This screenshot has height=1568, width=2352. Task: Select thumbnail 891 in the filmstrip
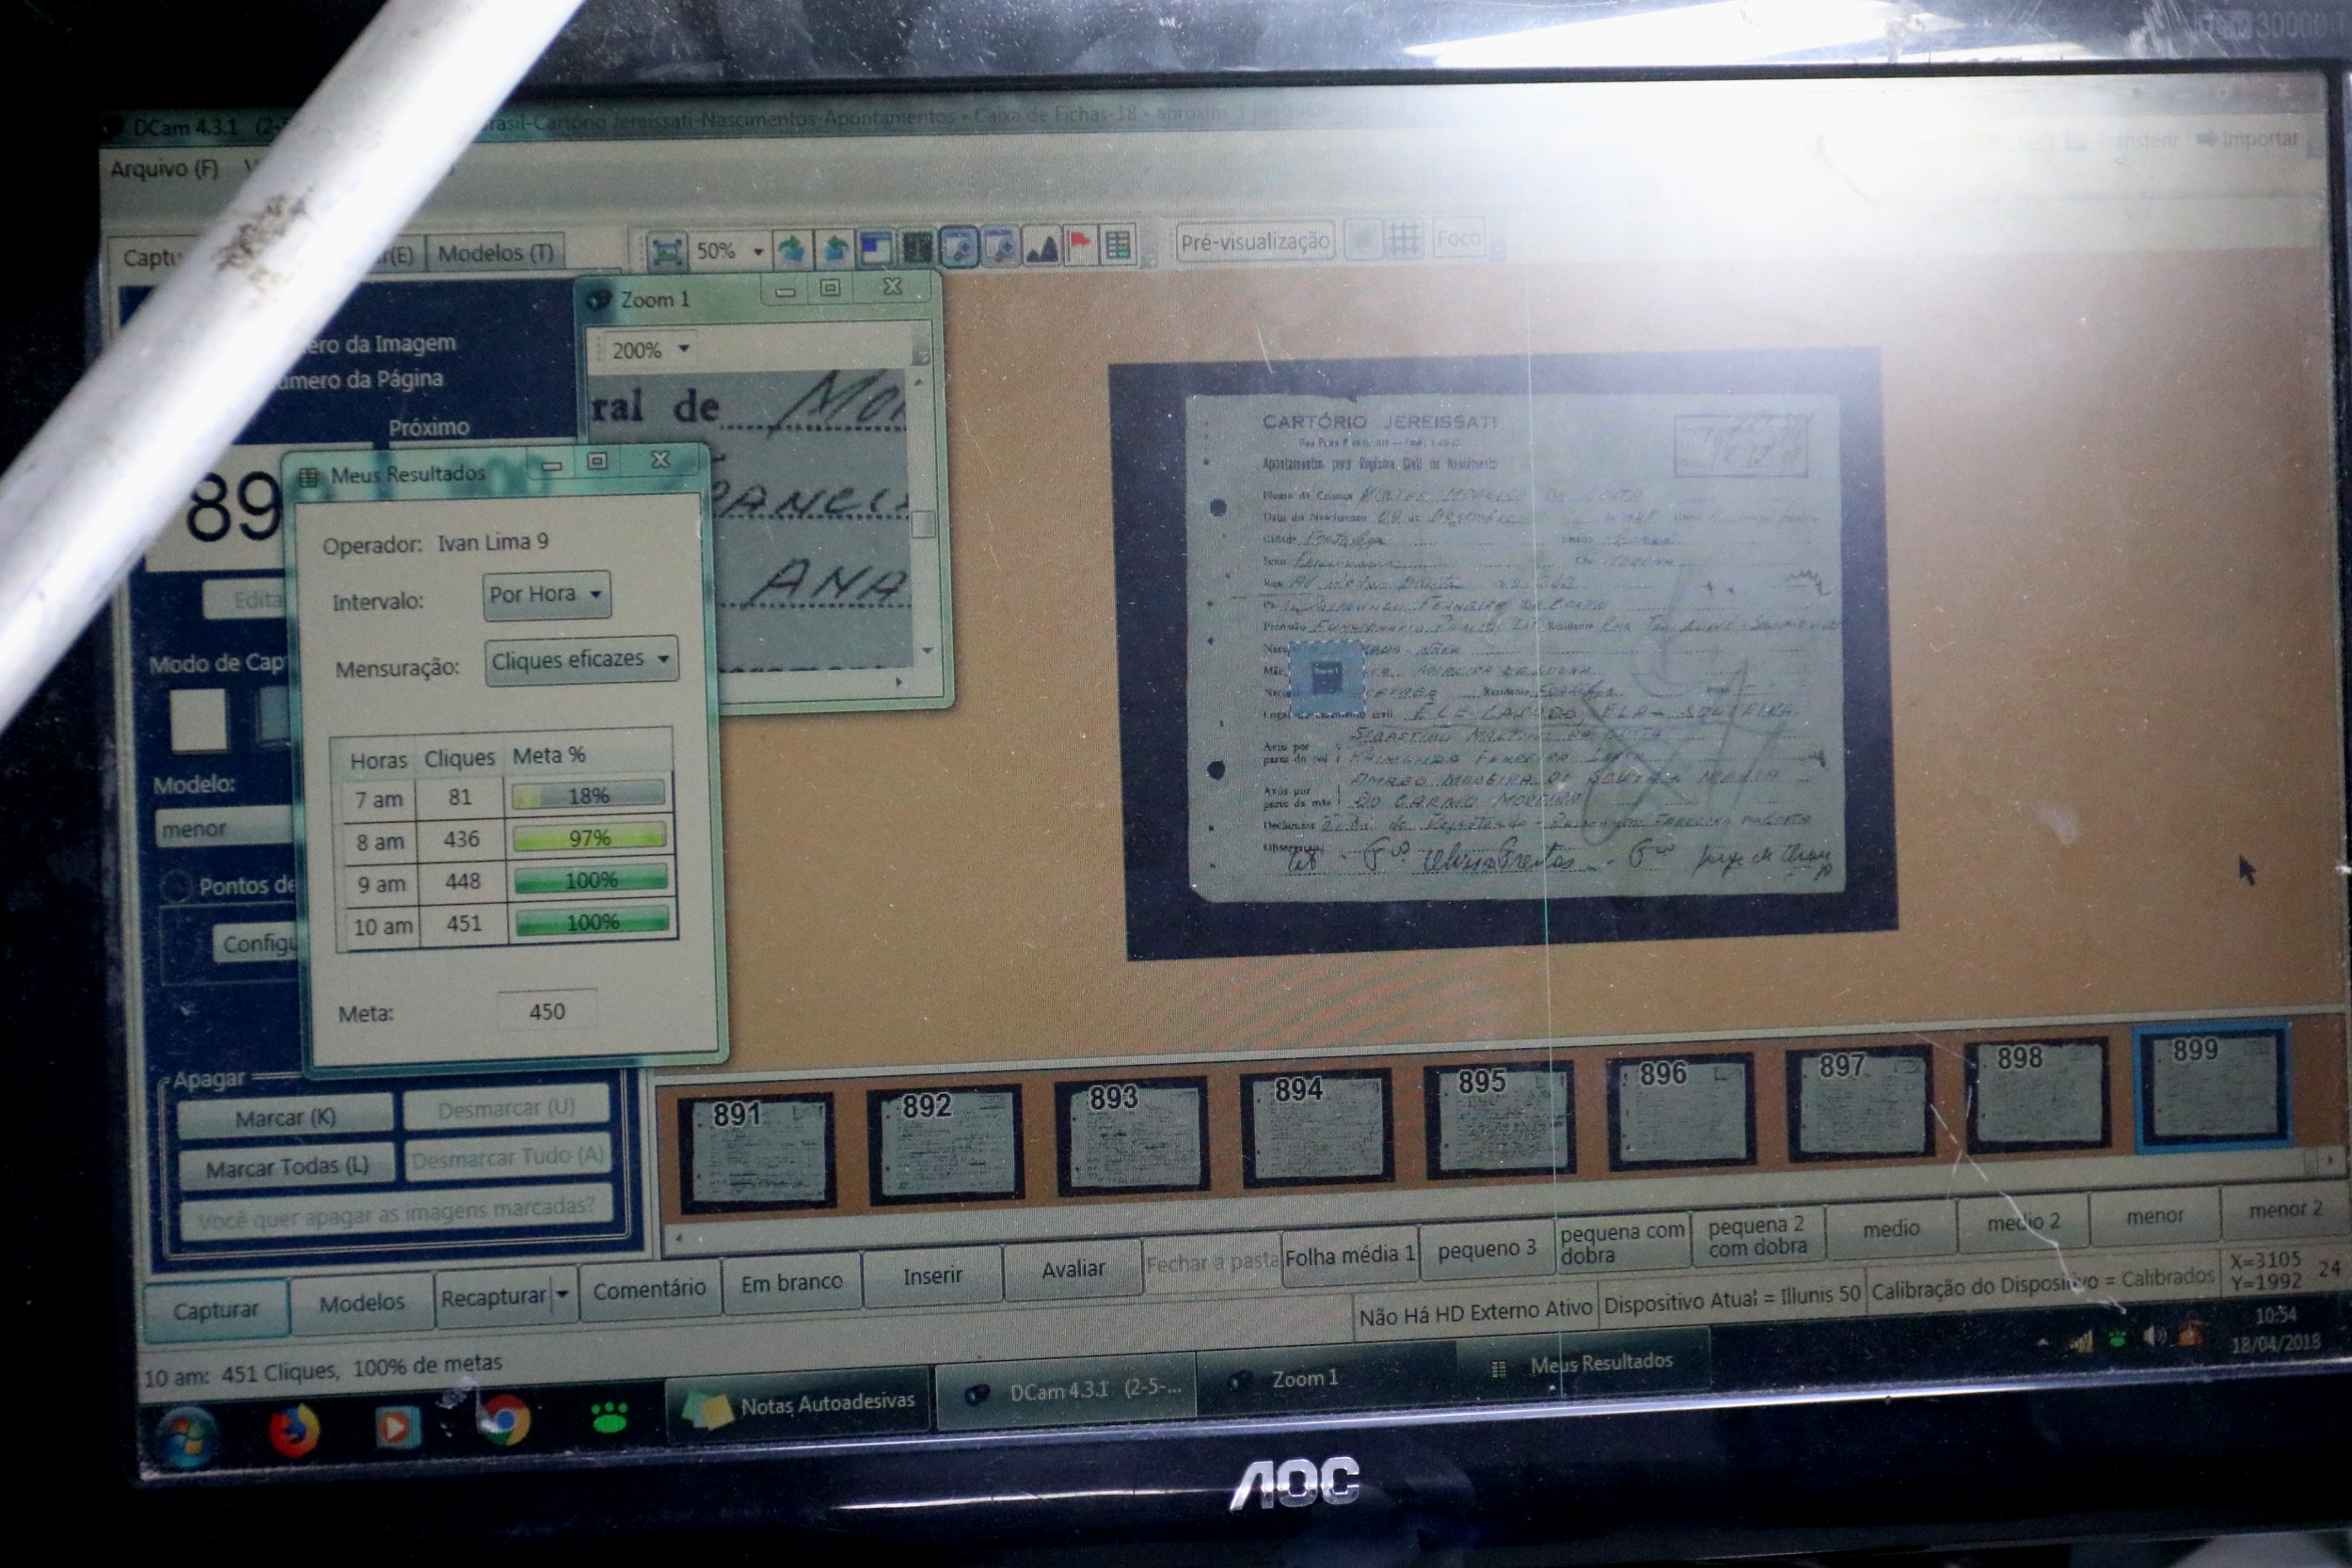click(x=757, y=1151)
